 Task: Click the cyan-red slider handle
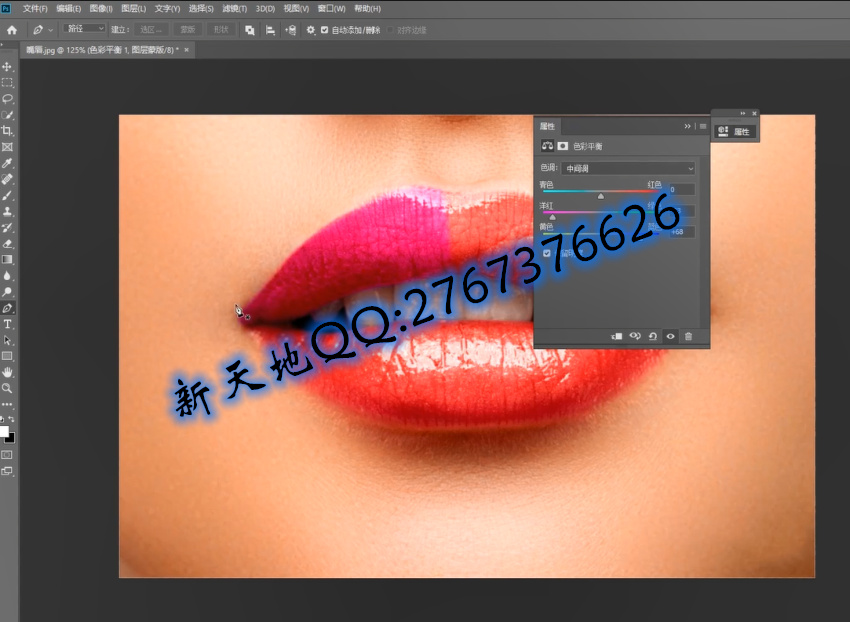[x=601, y=196]
